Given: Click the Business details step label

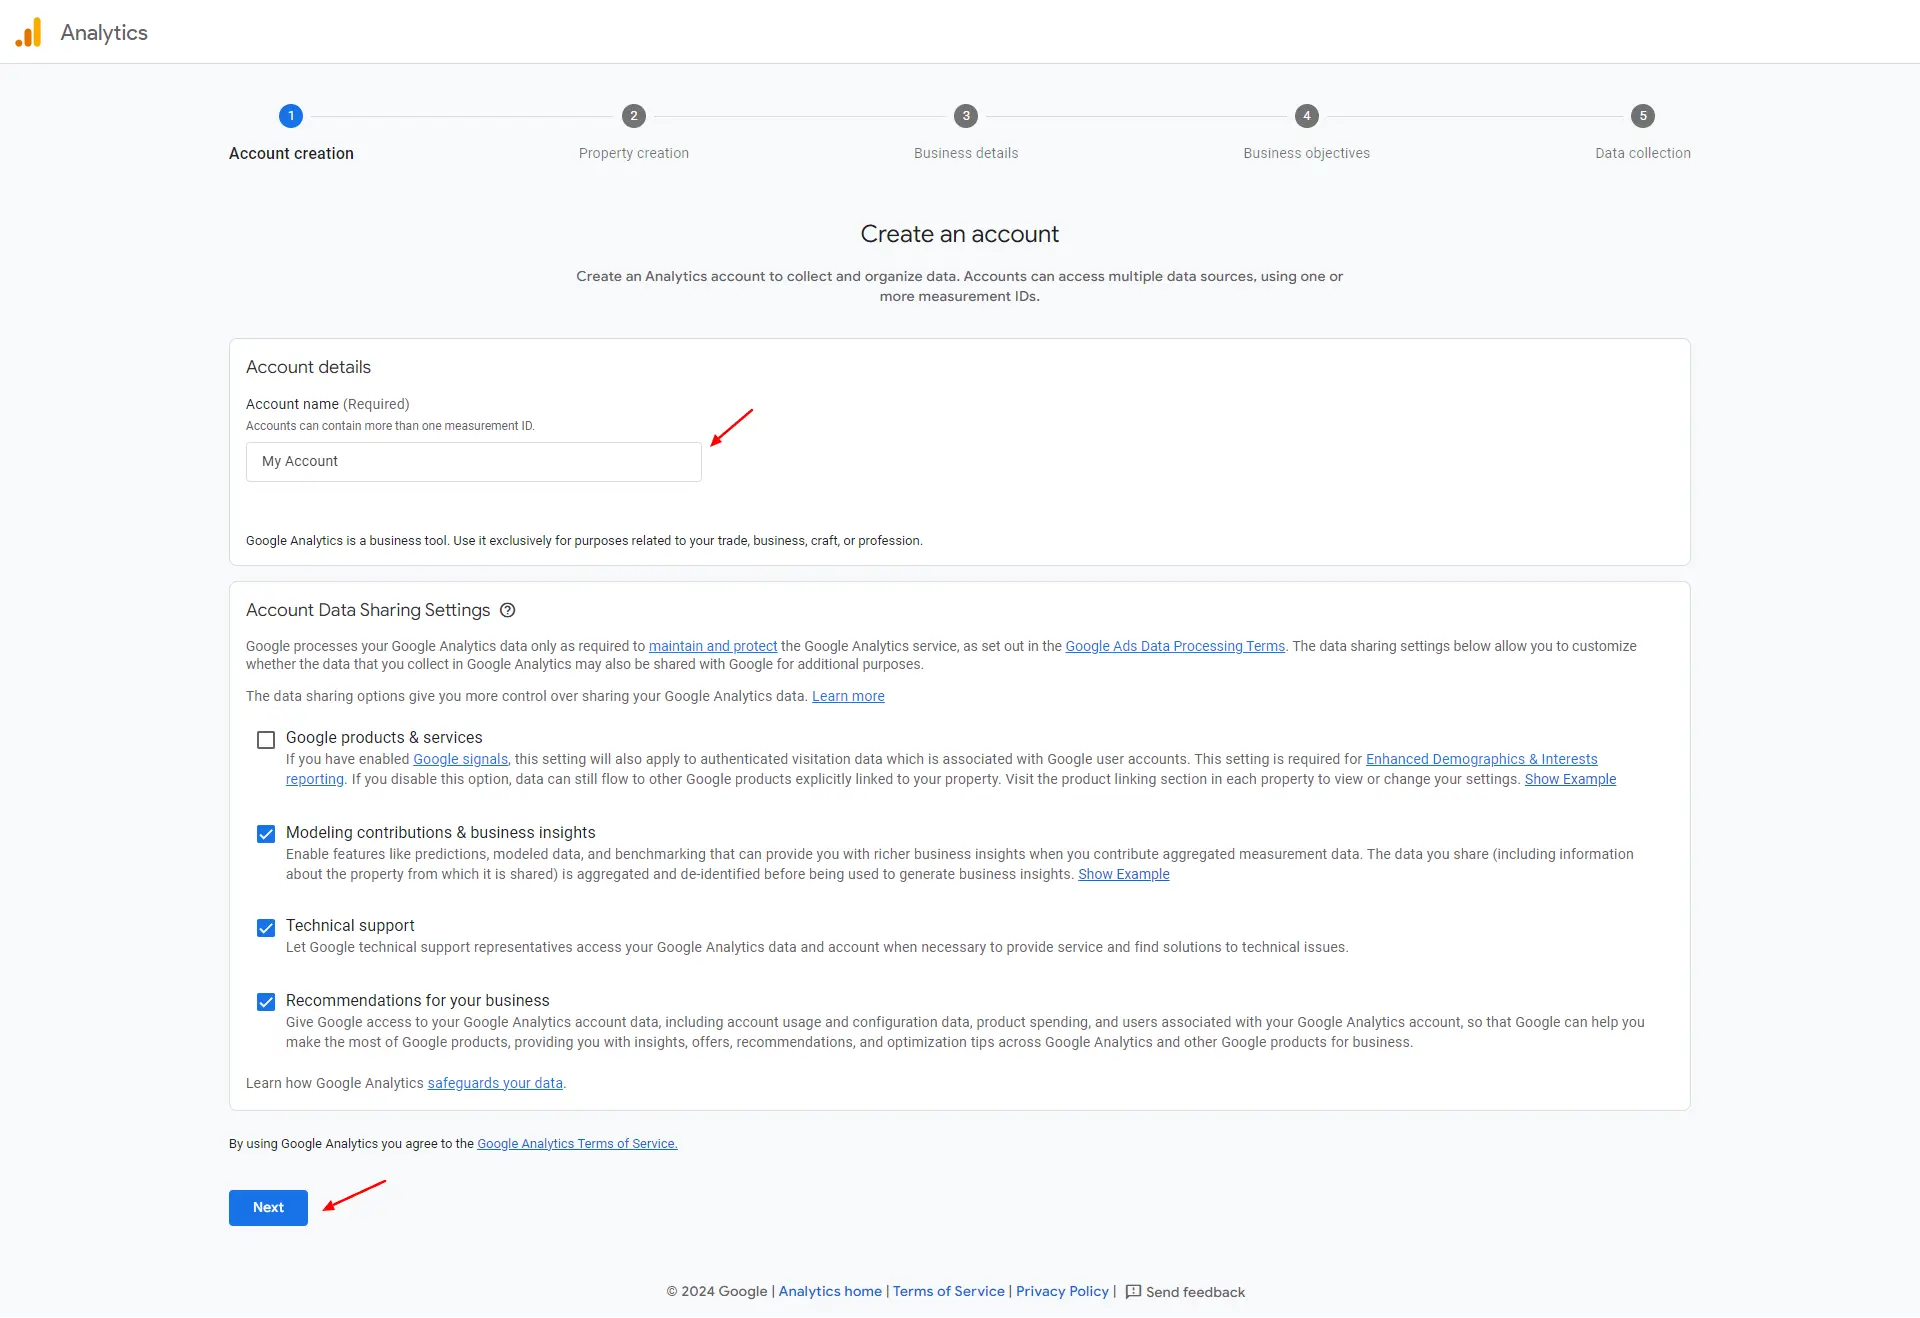Looking at the screenshot, I should click(966, 153).
